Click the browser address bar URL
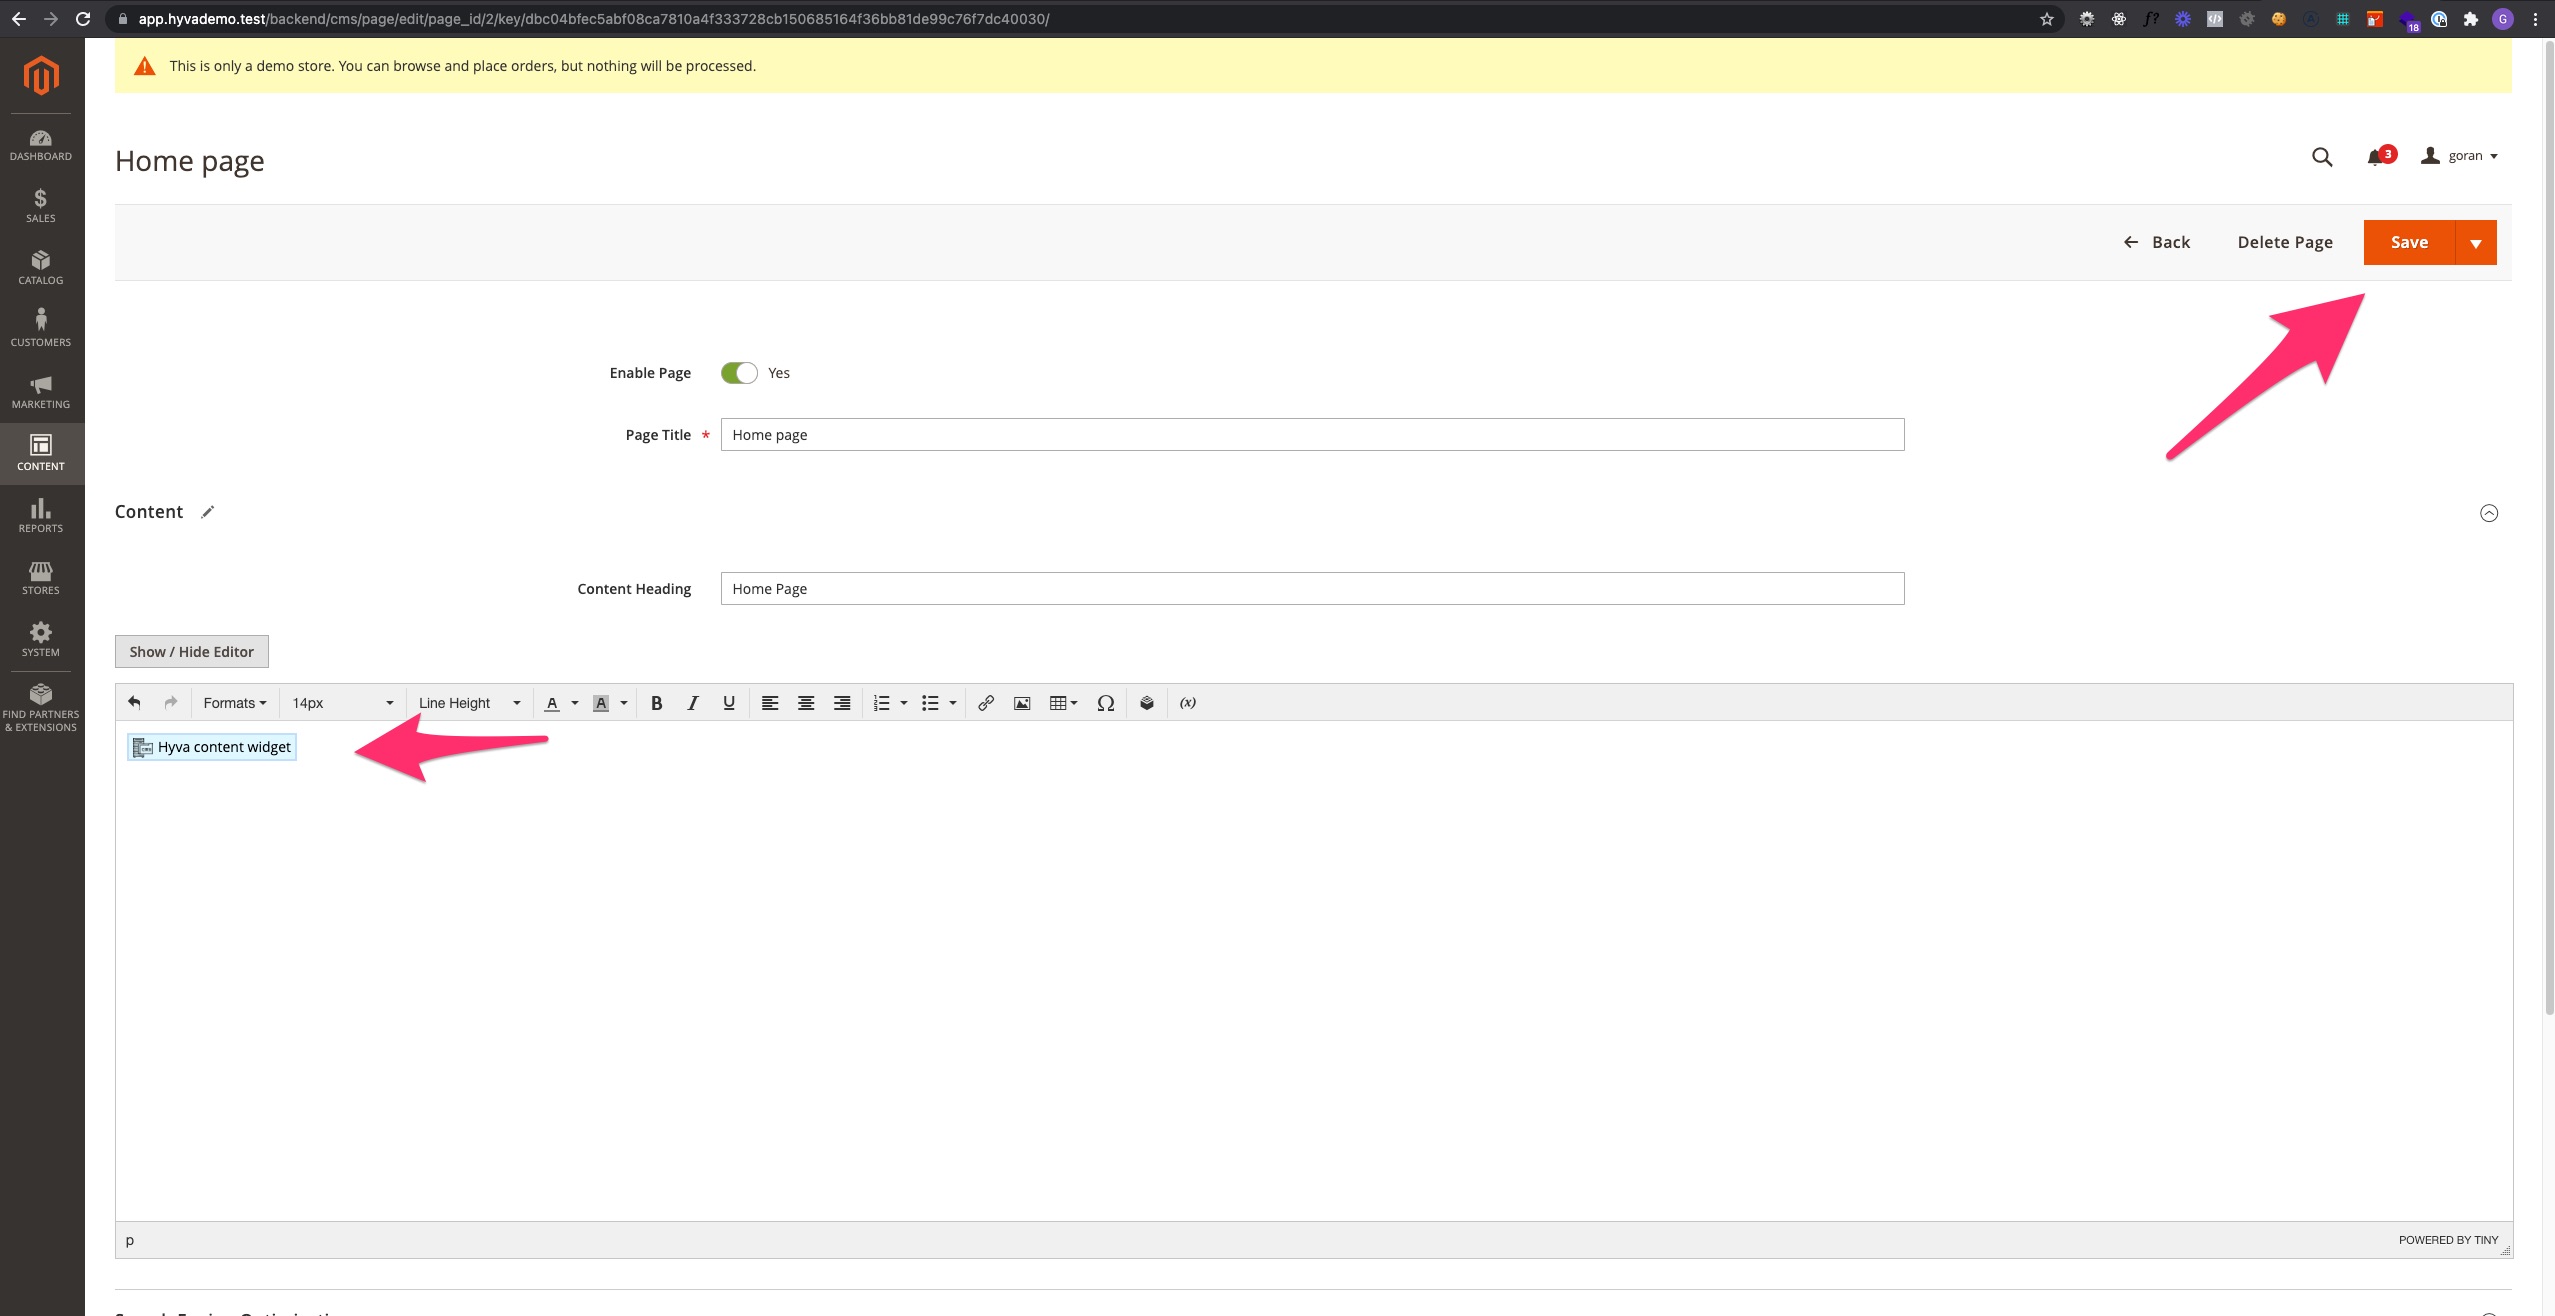This screenshot has width=2555, height=1316. (593, 19)
